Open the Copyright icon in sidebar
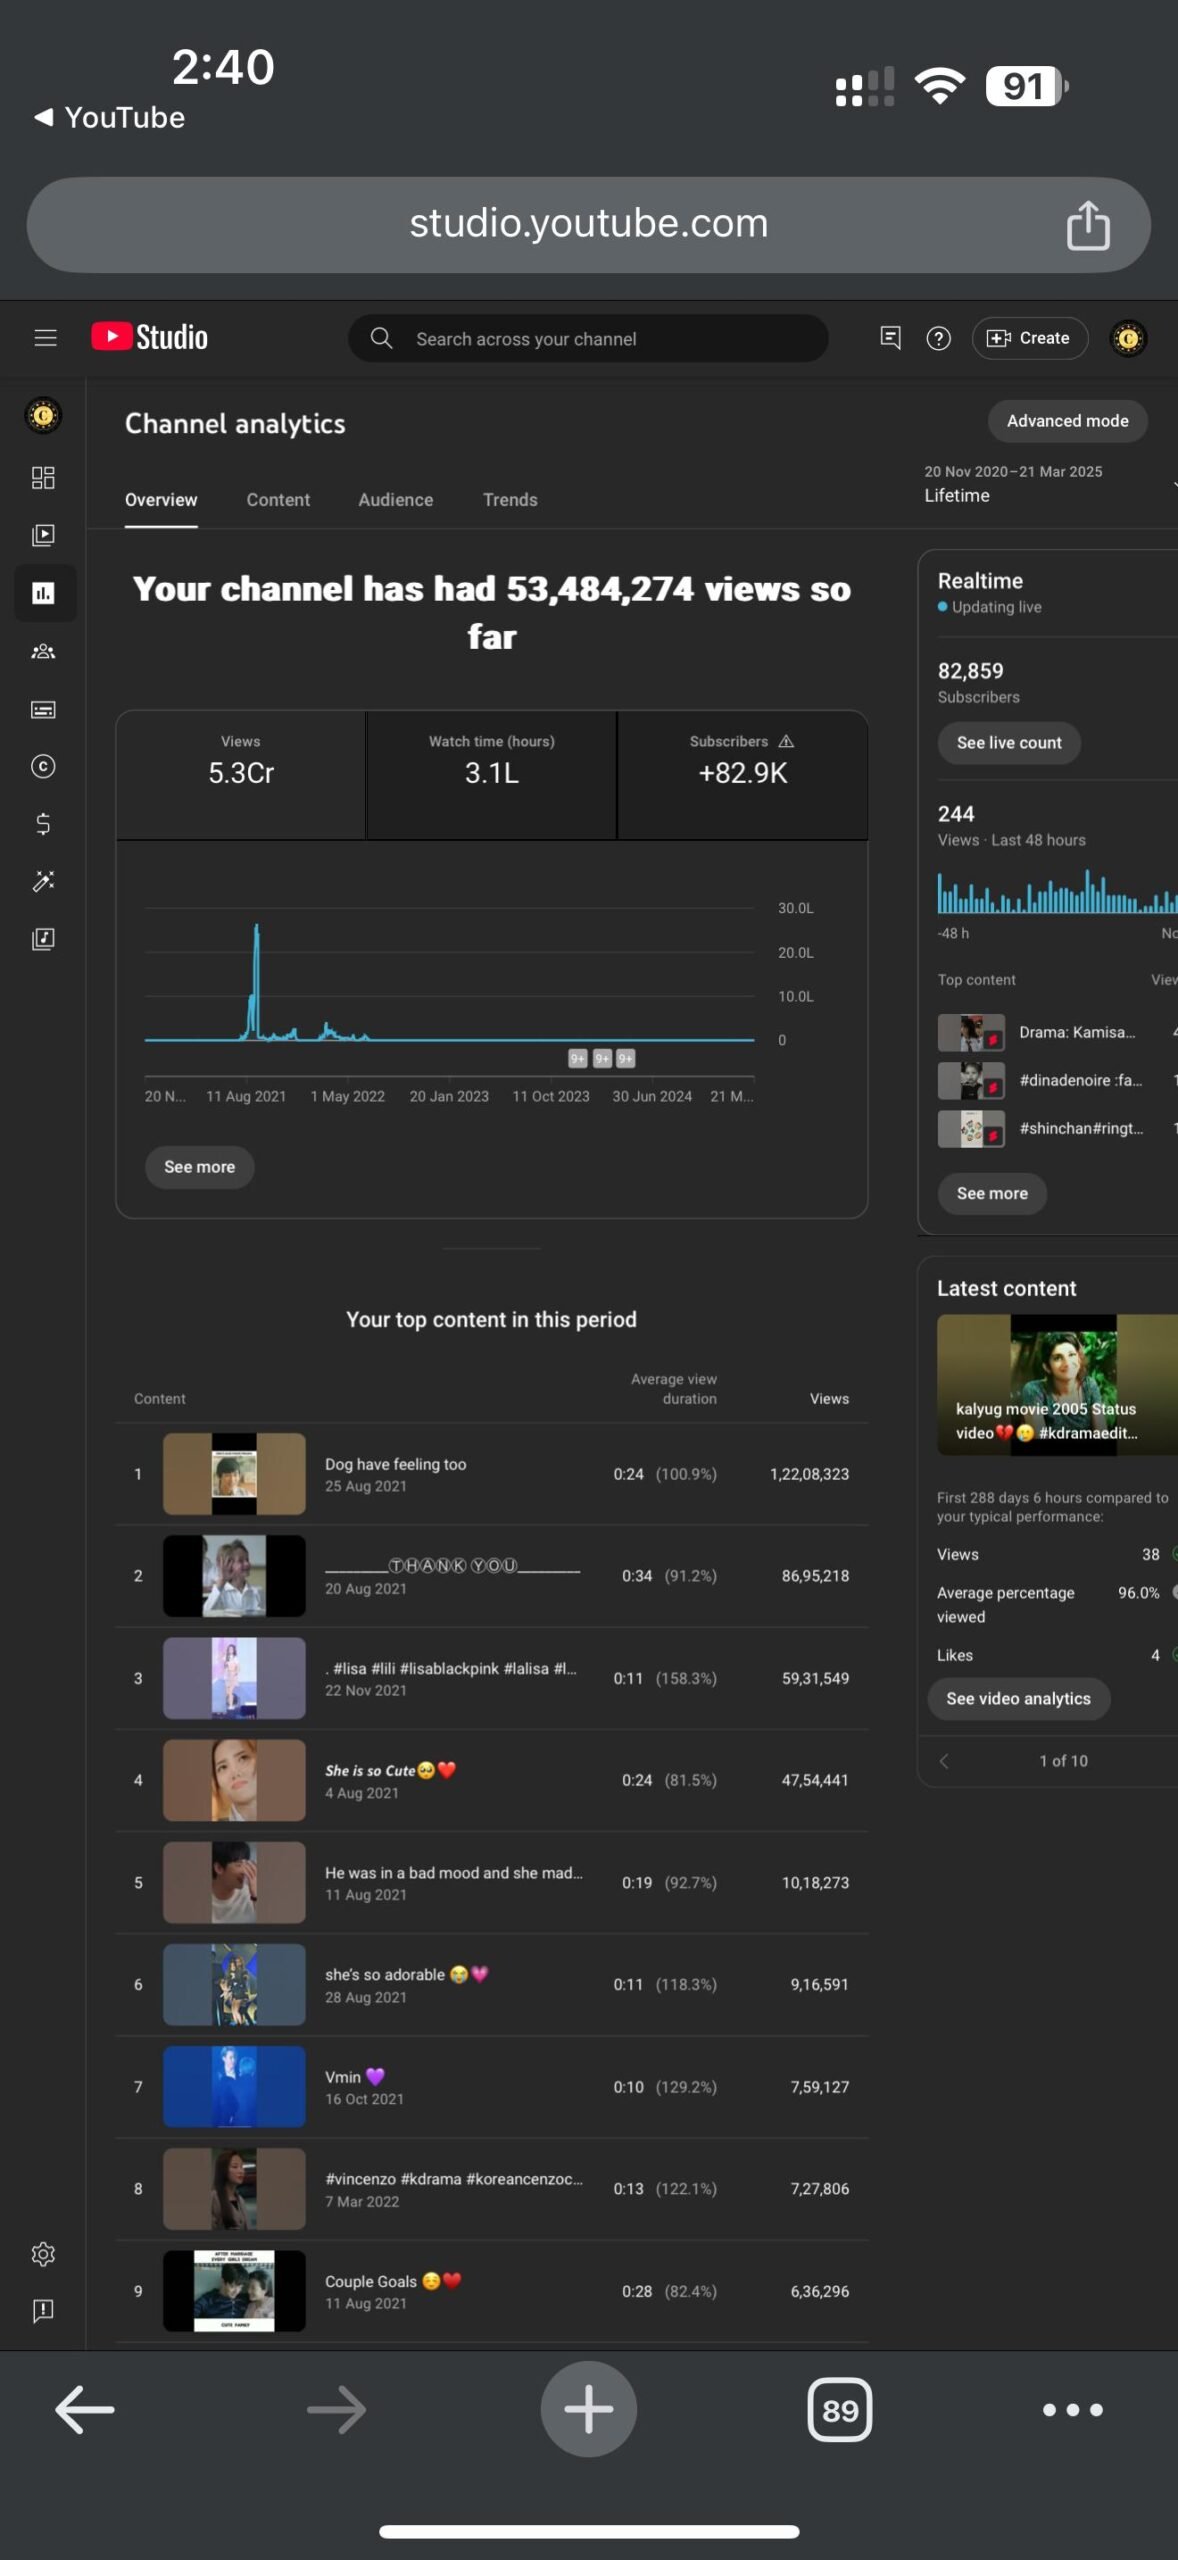Viewport: 1178px width, 2560px height. [43, 766]
